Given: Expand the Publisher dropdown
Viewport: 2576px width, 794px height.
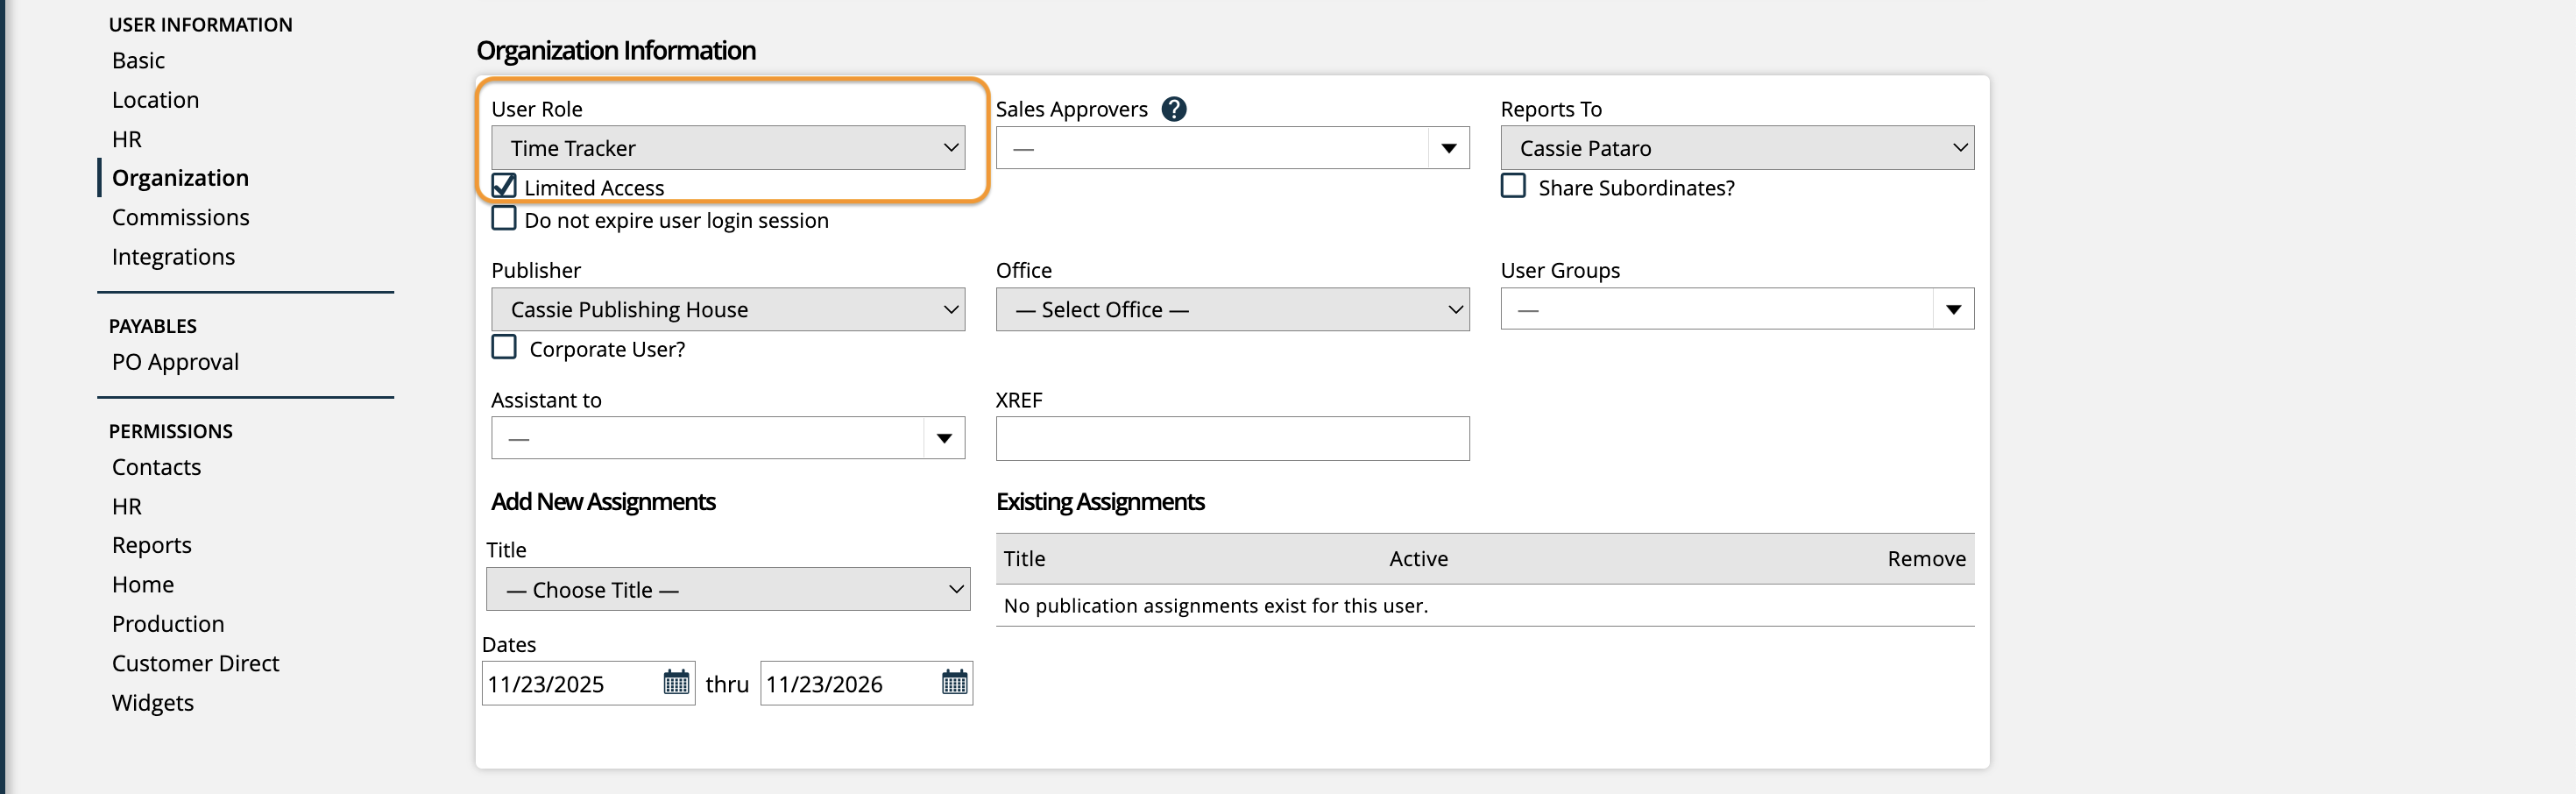Looking at the screenshot, I should point(727,310).
